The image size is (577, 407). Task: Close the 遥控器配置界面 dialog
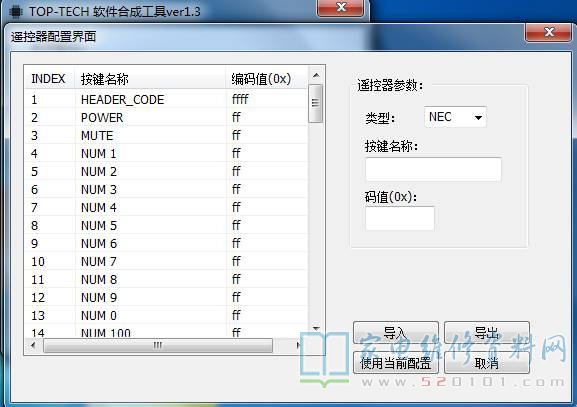(x=549, y=33)
